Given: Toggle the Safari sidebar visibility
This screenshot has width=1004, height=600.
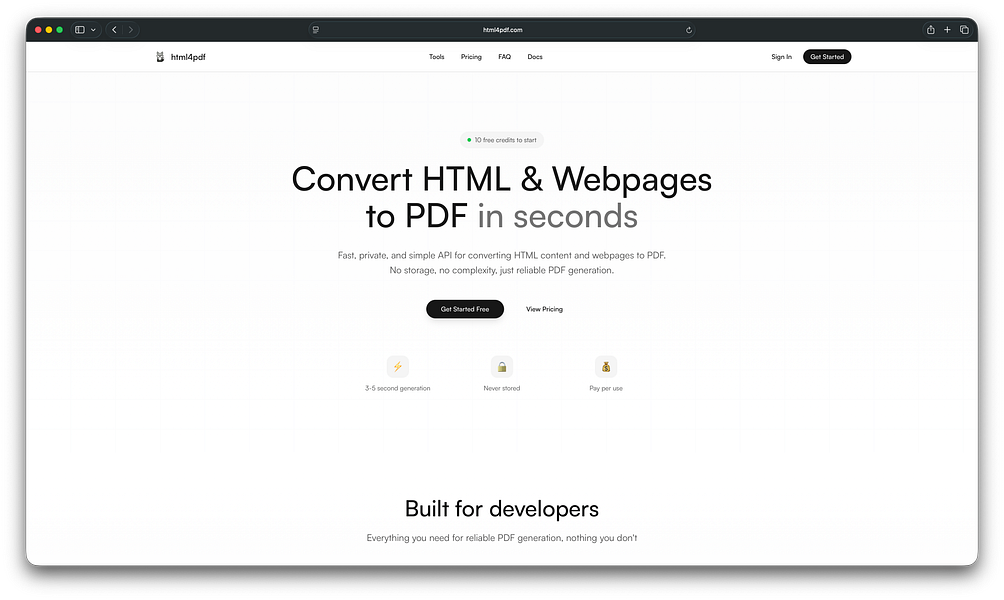Looking at the screenshot, I should 79,29.
